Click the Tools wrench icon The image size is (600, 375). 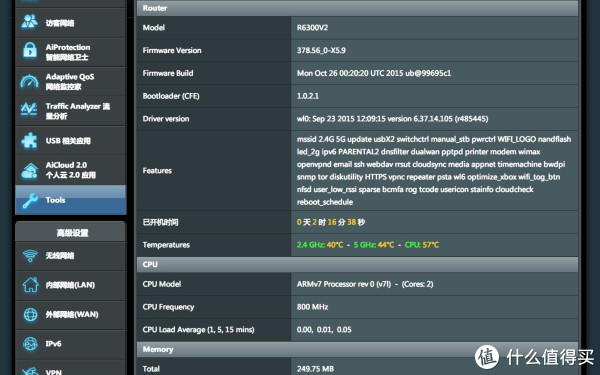point(30,200)
